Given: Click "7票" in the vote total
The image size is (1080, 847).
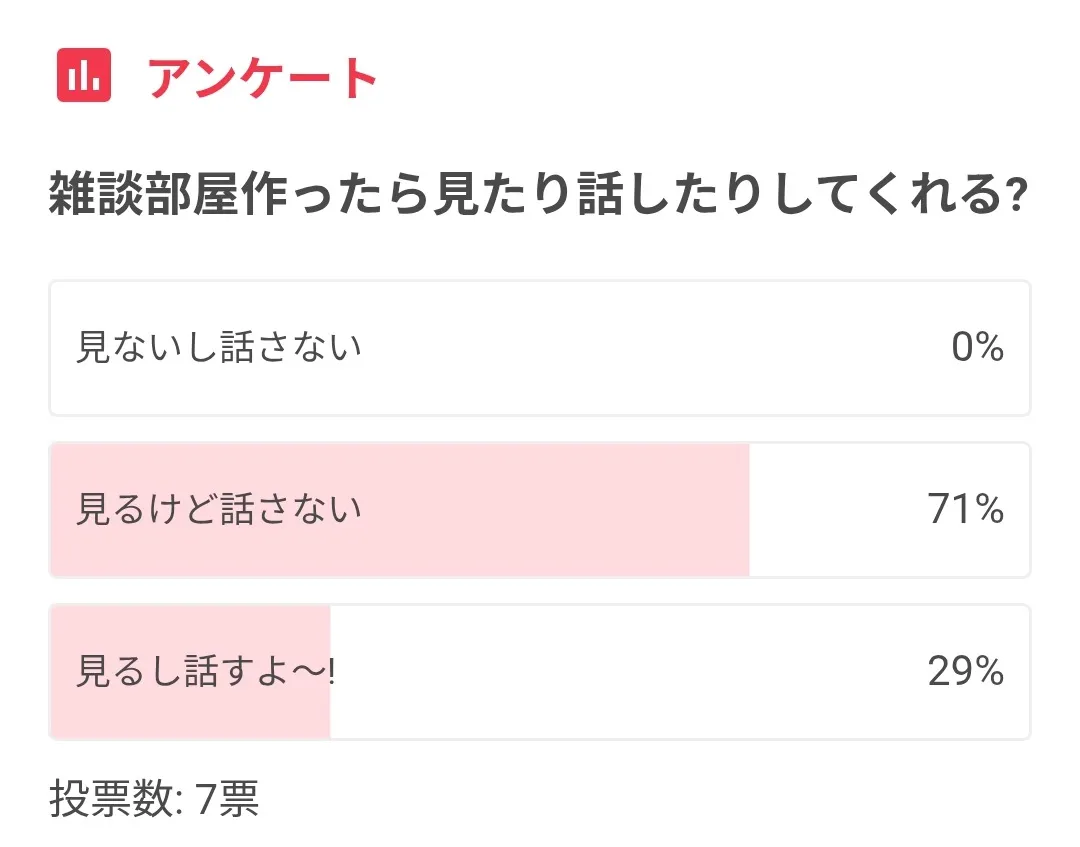Looking at the screenshot, I should pyautogui.click(x=227, y=802).
